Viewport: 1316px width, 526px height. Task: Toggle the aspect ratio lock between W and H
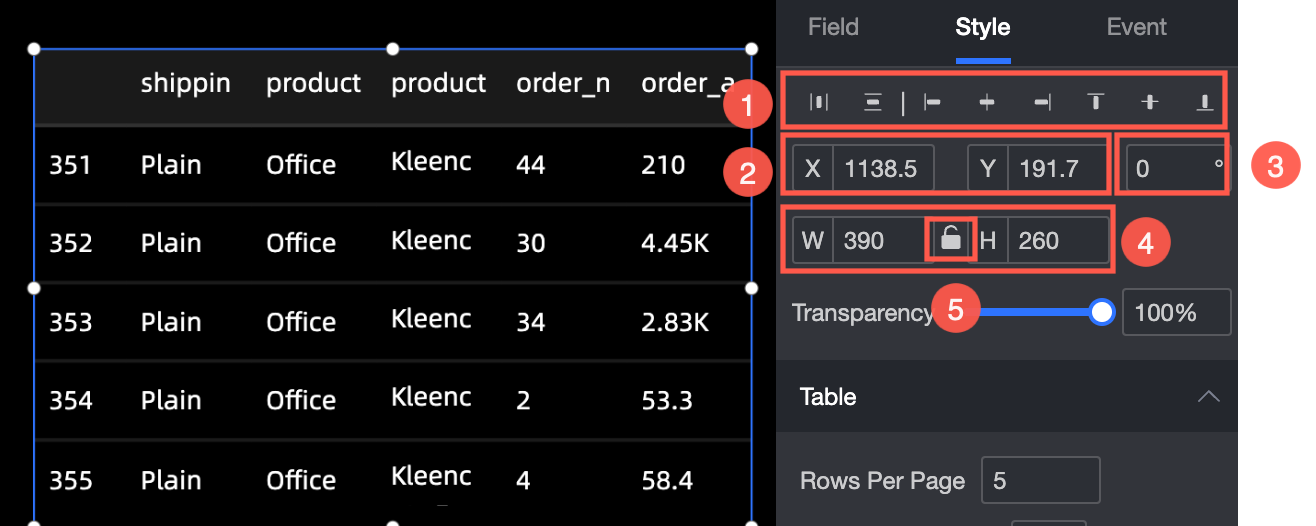pyautogui.click(x=951, y=240)
